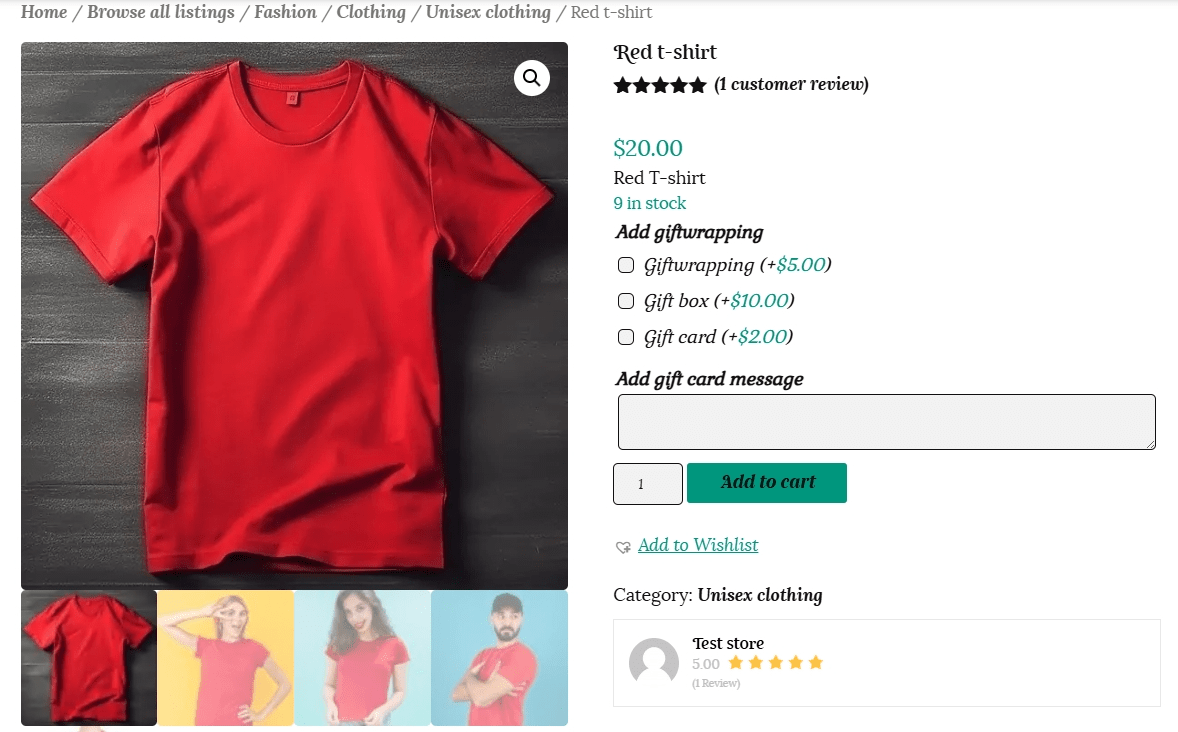Click the gift card message text box
Image resolution: width=1178 pixels, height=732 pixels.
(886, 421)
